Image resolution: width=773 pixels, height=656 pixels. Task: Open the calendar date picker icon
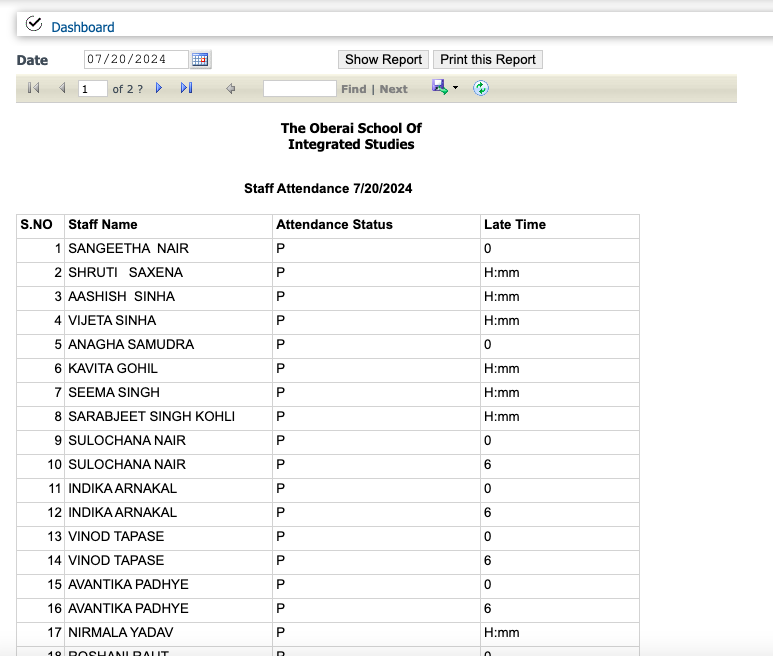point(200,60)
